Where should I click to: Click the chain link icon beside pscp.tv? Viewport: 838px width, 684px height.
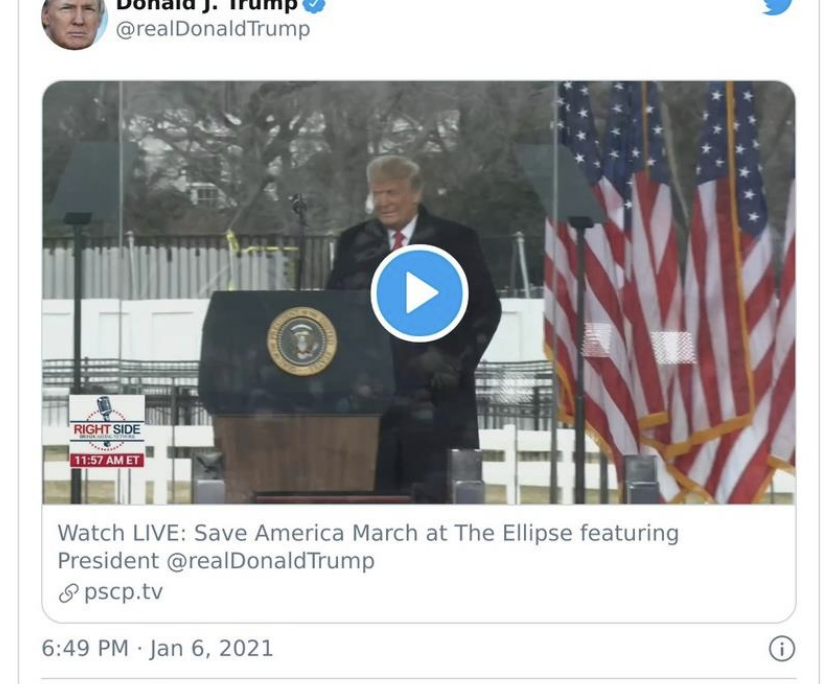pyautogui.click(x=68, y=593)
